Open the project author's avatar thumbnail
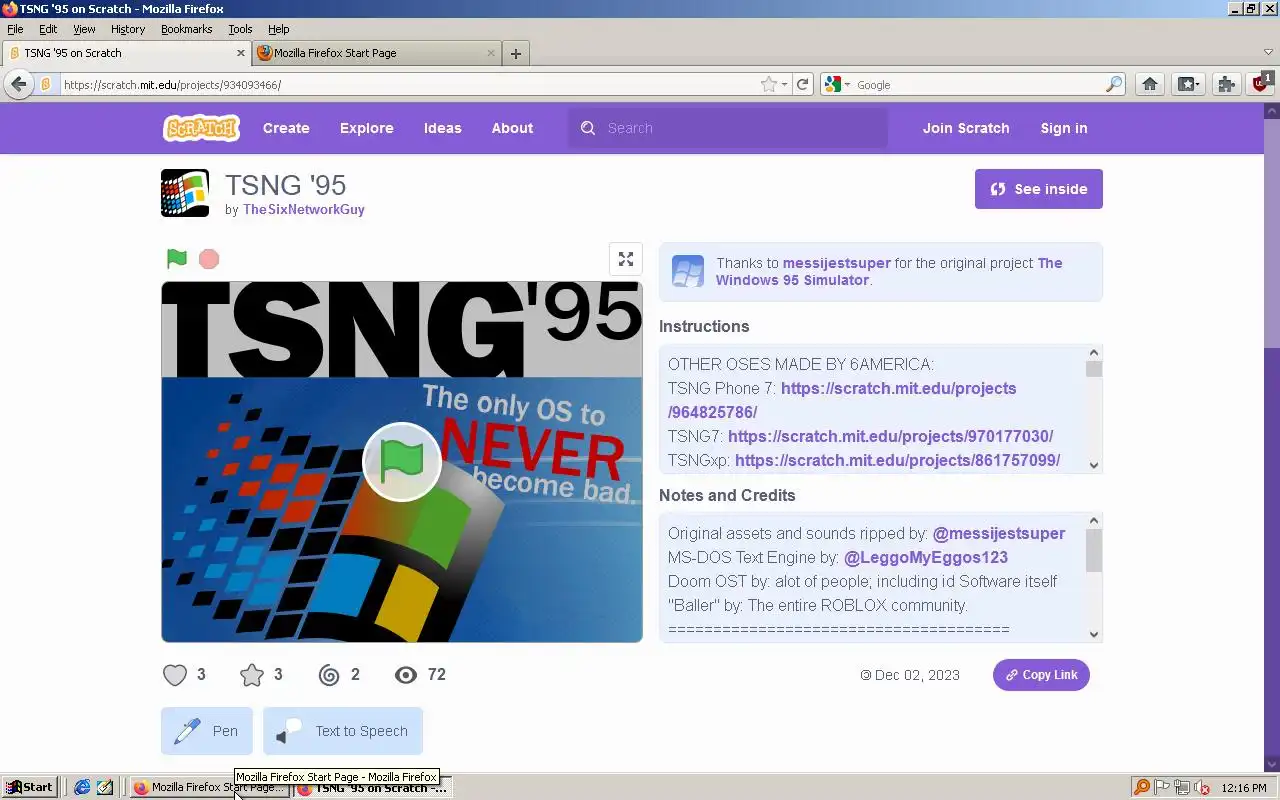1280x800 pixels. click(185, 193)
